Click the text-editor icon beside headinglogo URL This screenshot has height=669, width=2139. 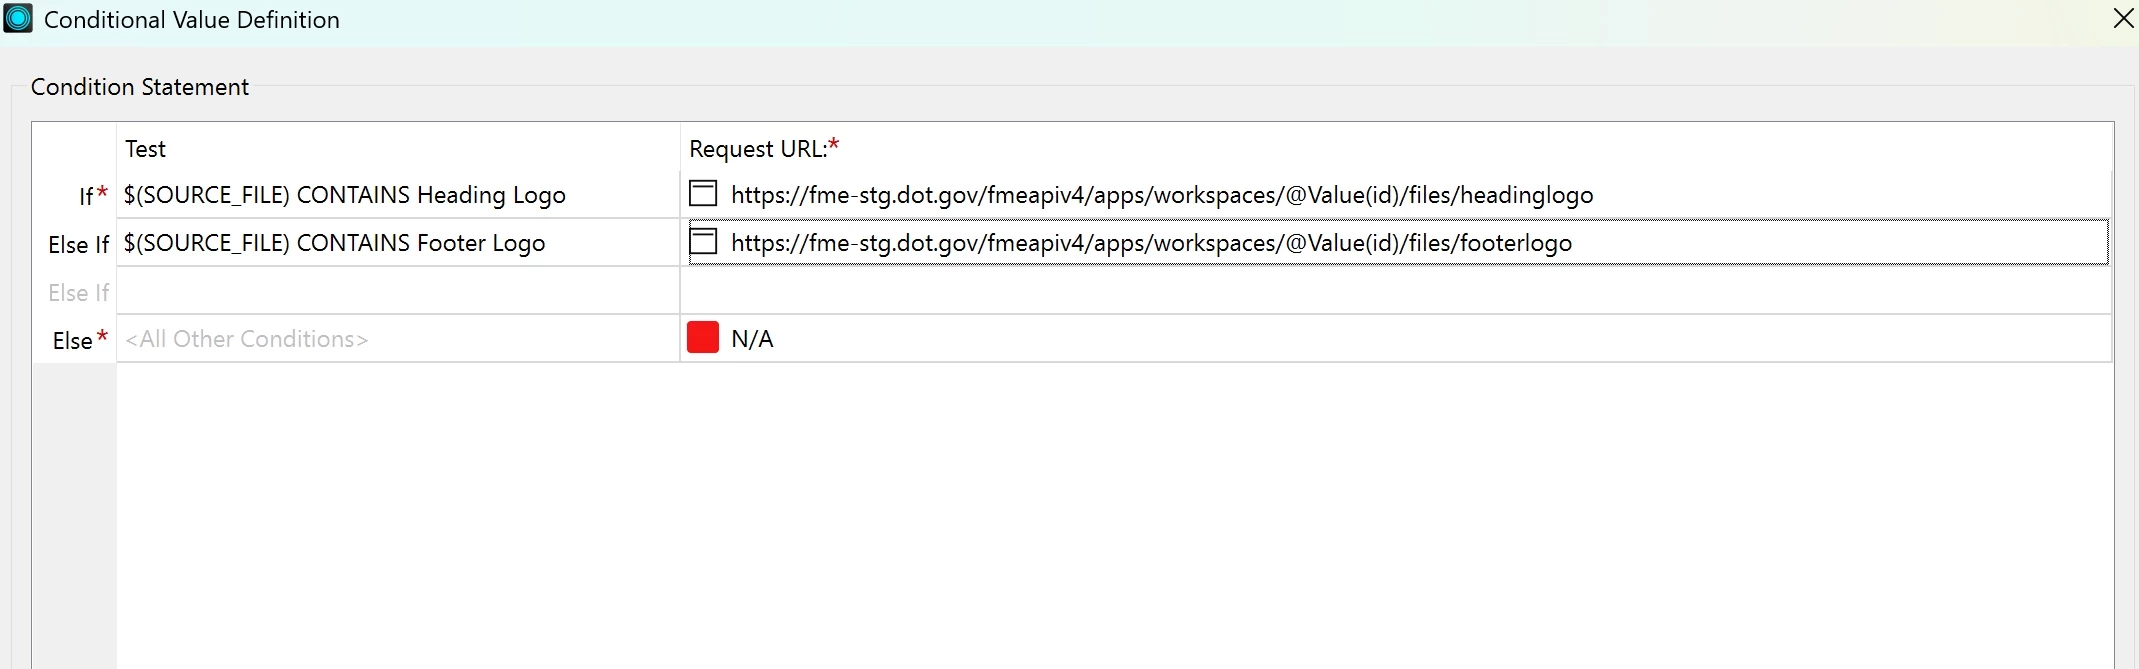703,193
